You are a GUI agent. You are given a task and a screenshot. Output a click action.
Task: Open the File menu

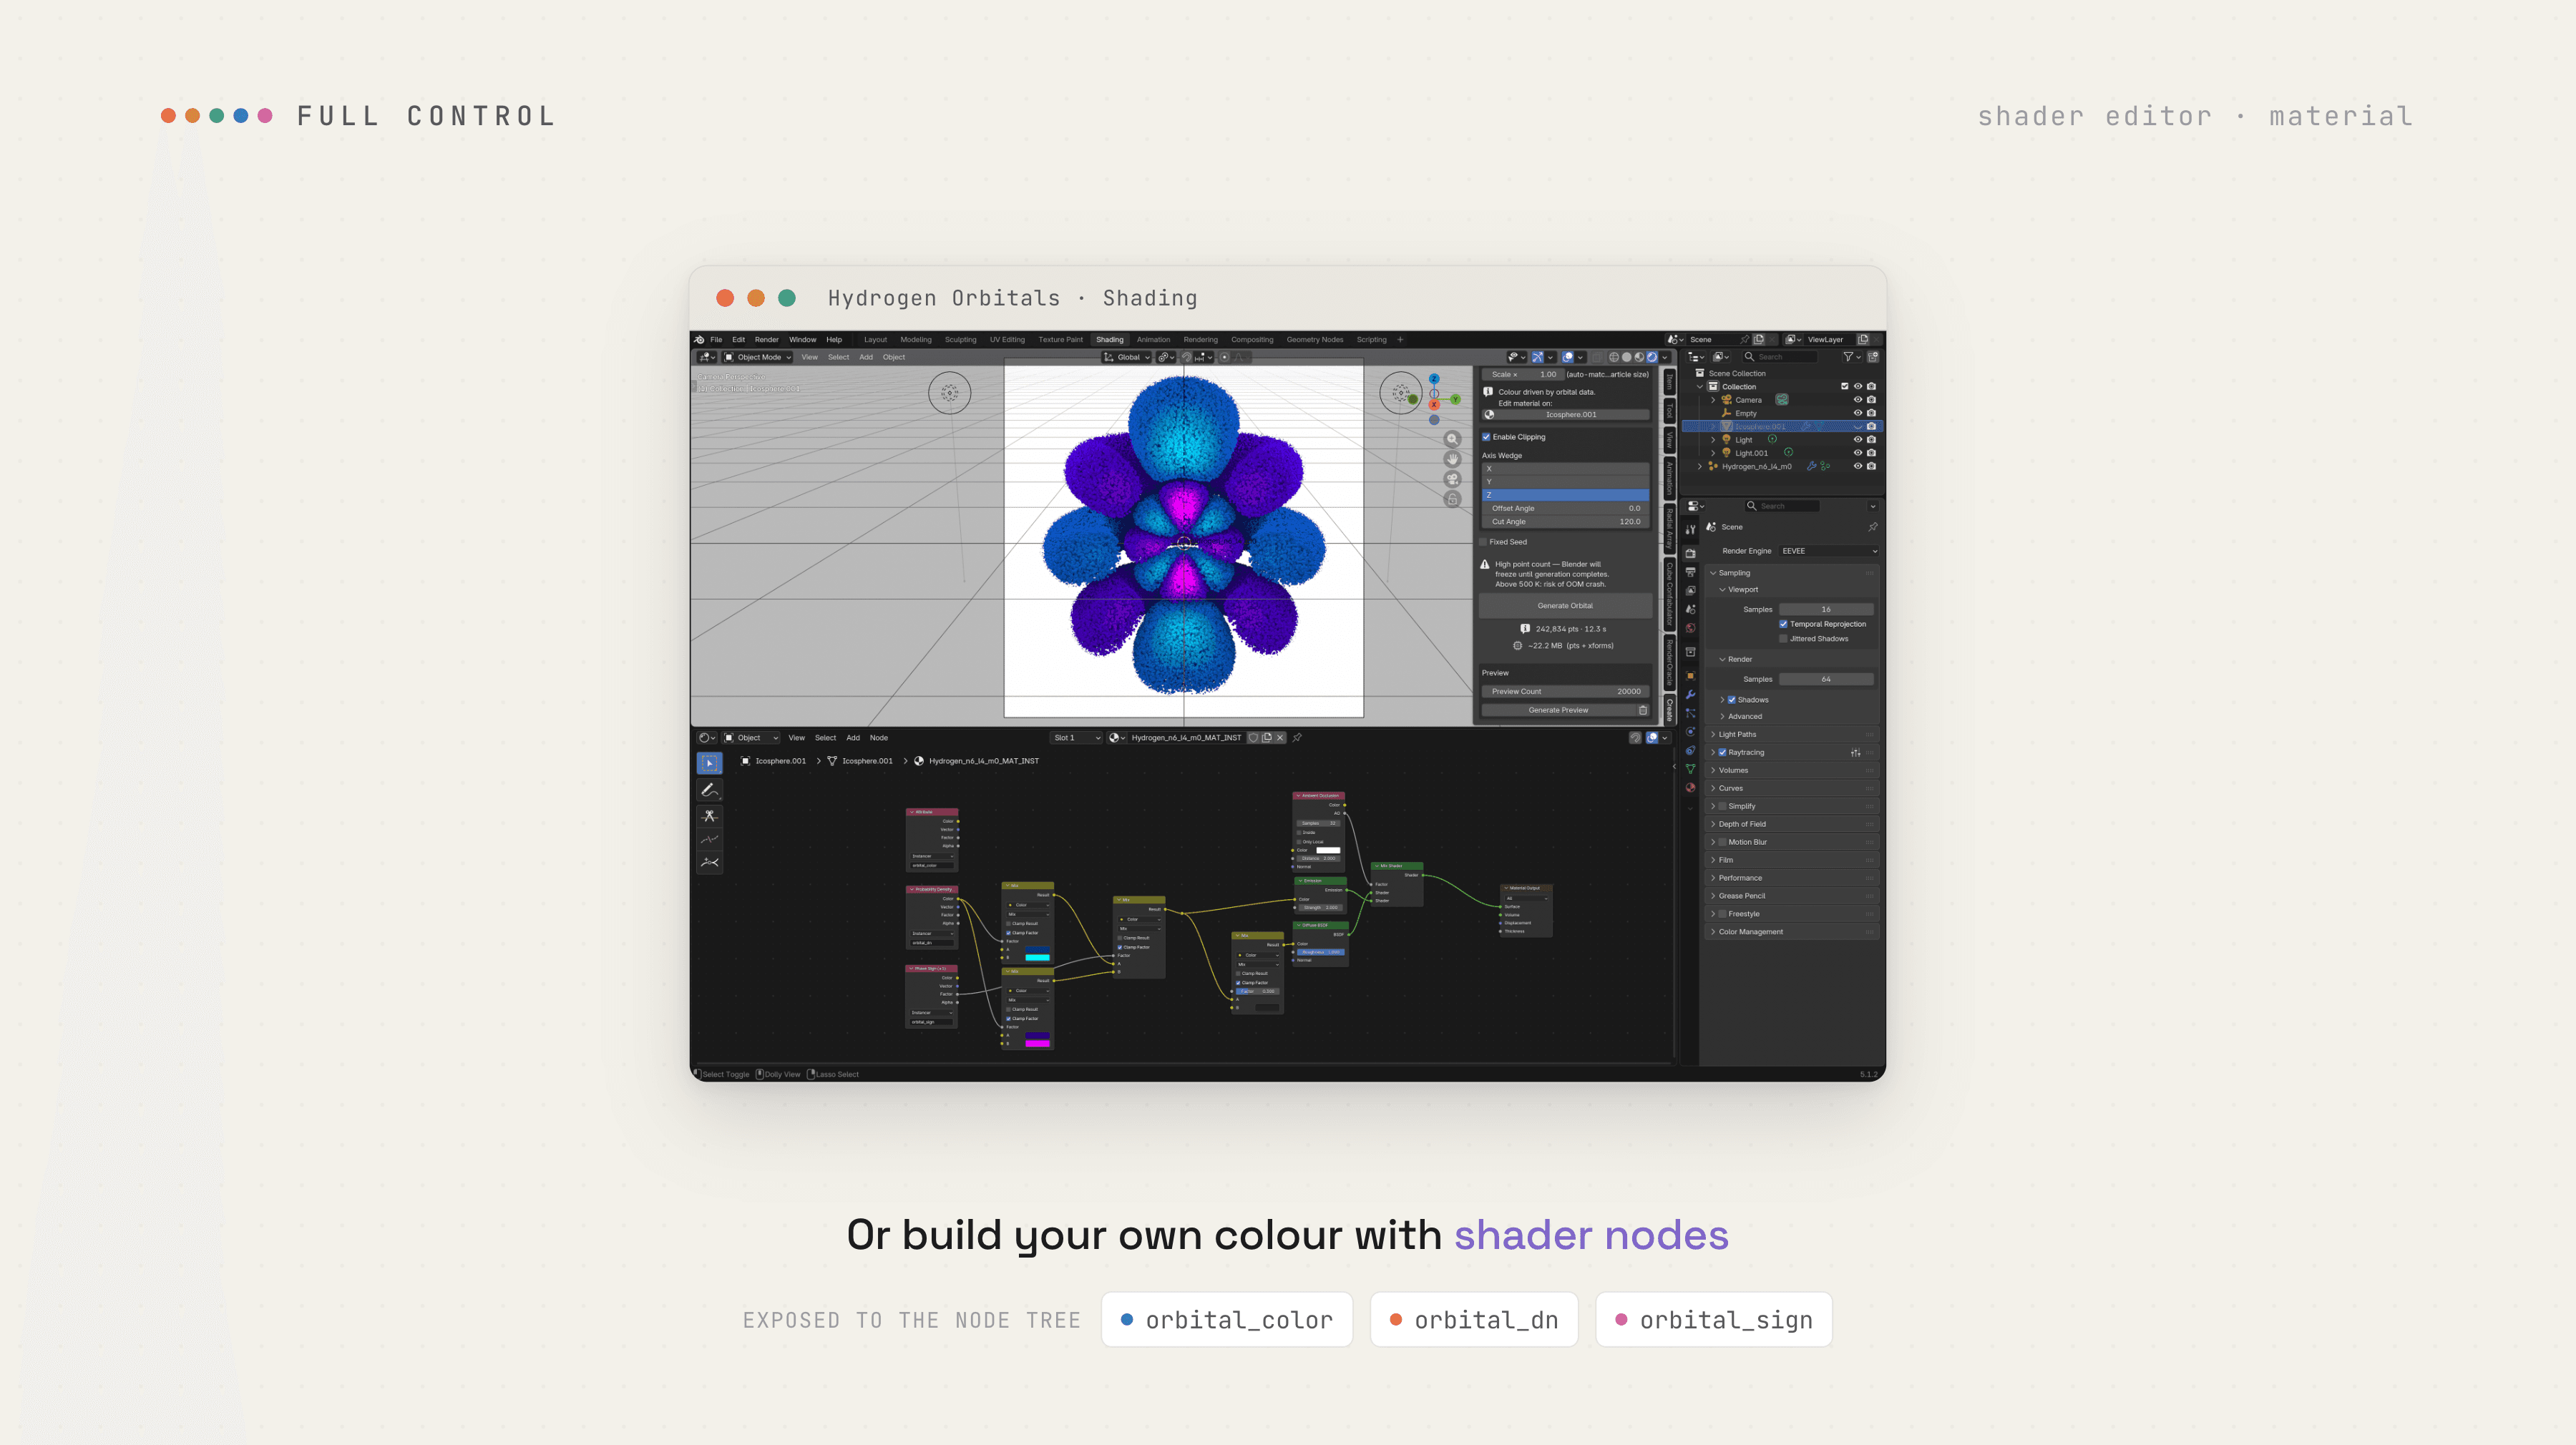[716, 340]
